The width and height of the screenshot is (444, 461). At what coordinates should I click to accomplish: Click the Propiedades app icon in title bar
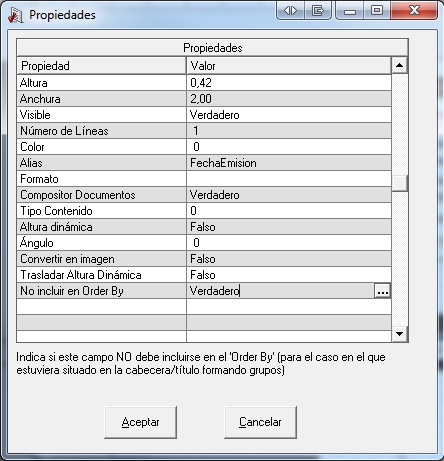pos(15,15)
